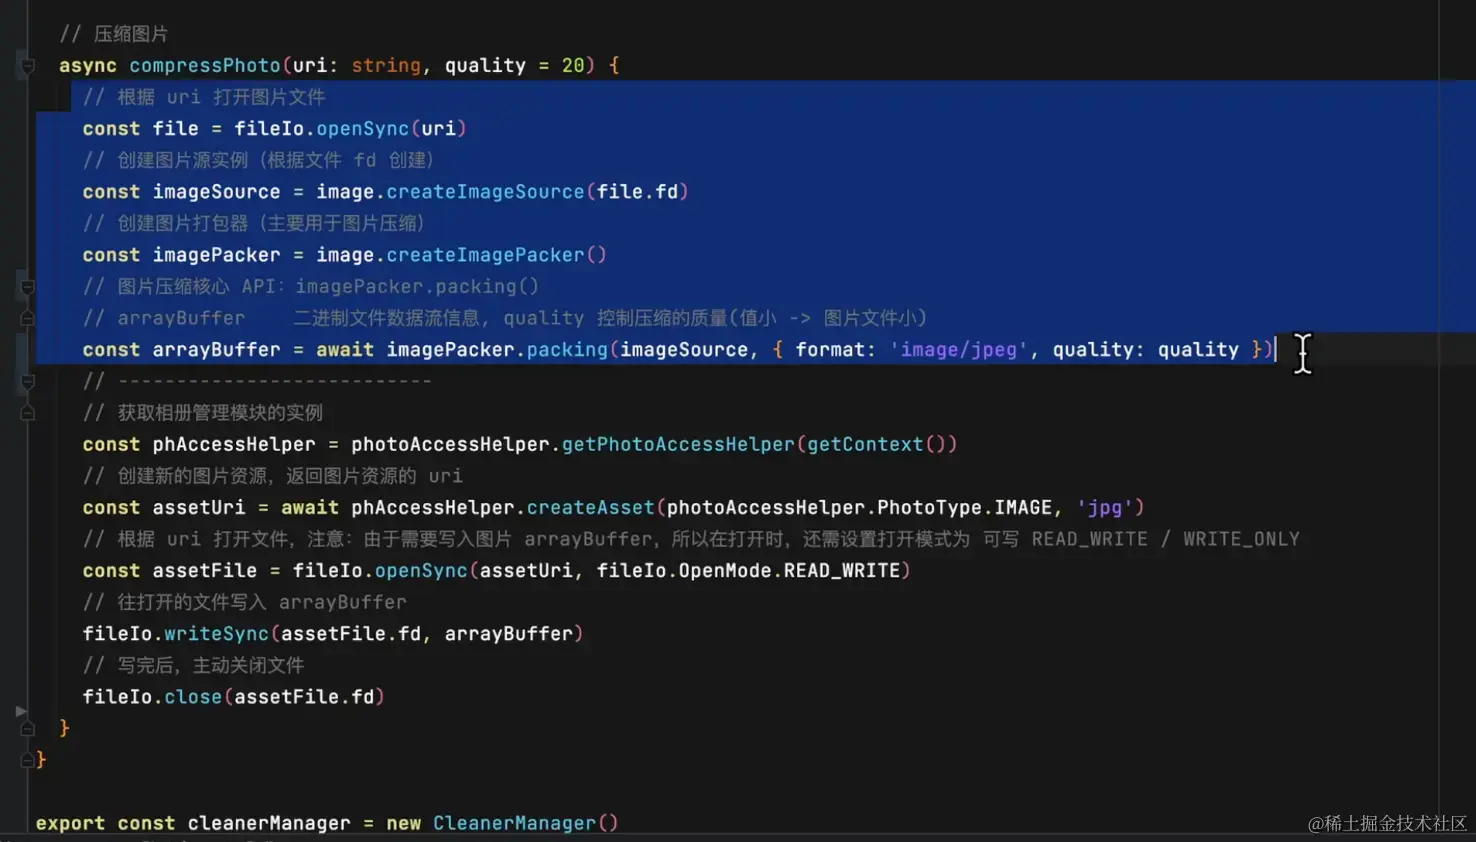The height and width of the screenshot is (842, 1476).
Task: Click 'file.fd' inside createImageSource
Action: pos(638,192)
